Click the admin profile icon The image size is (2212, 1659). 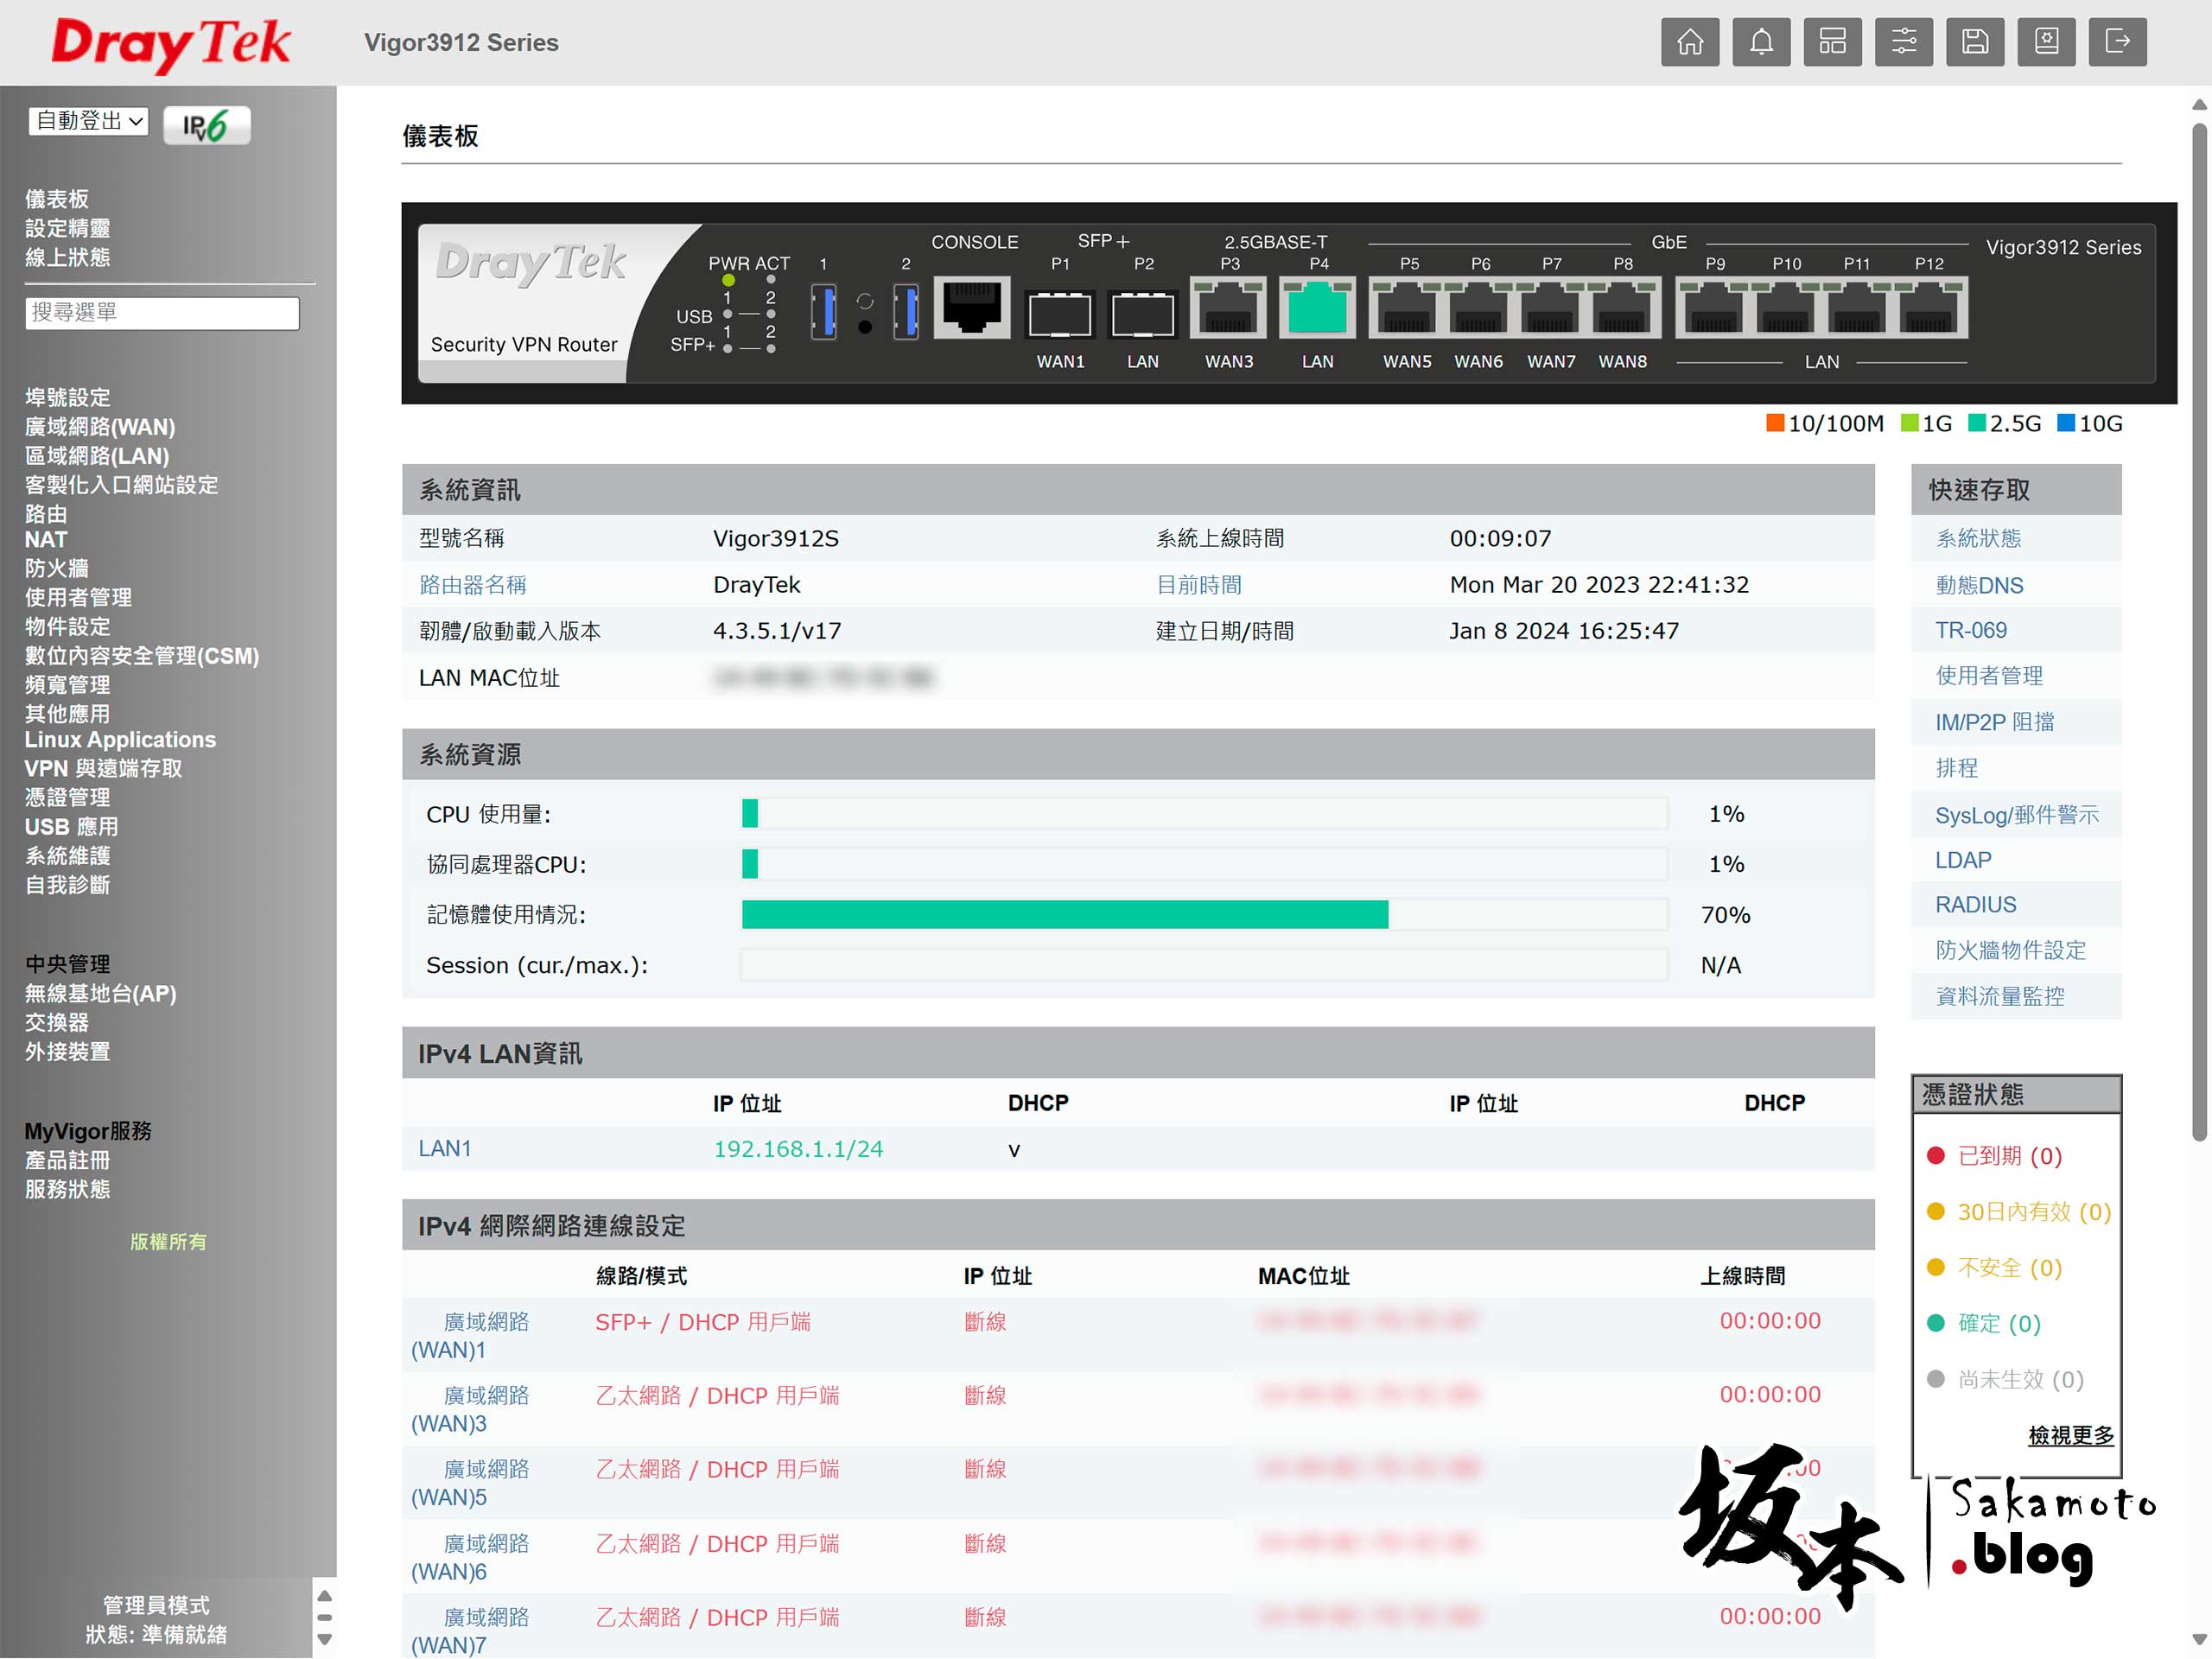pyautogui.click(x=2046, y=42)
